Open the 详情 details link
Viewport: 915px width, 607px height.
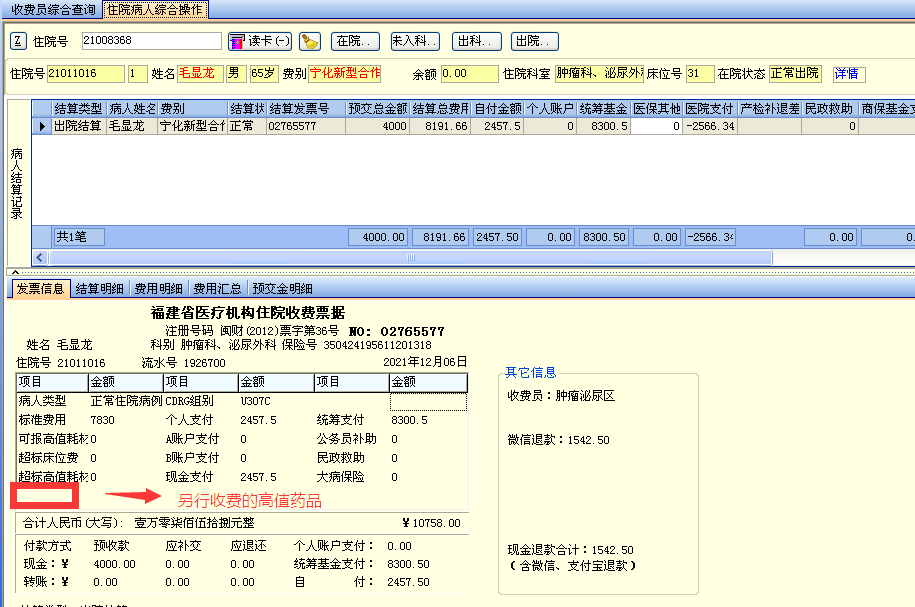pos(848,74)
